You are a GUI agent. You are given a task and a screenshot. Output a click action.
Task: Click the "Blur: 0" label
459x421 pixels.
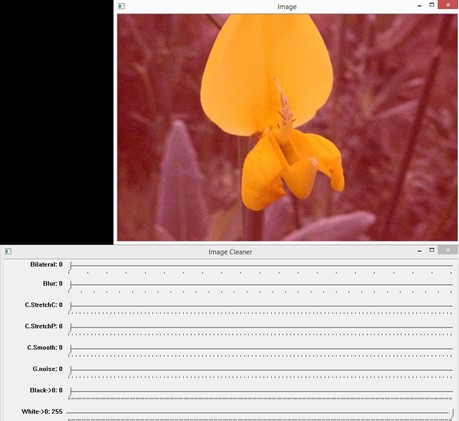coord(52,283)
